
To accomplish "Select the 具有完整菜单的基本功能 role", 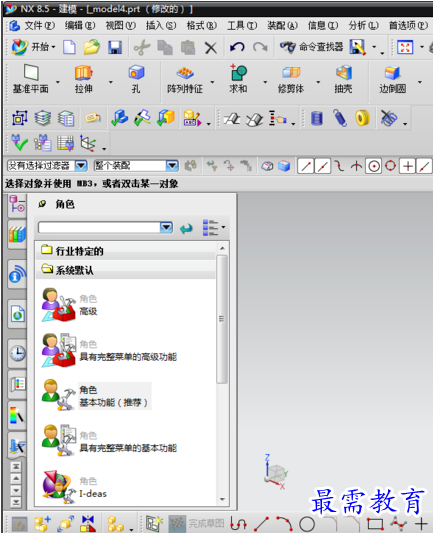I will 109,442.
